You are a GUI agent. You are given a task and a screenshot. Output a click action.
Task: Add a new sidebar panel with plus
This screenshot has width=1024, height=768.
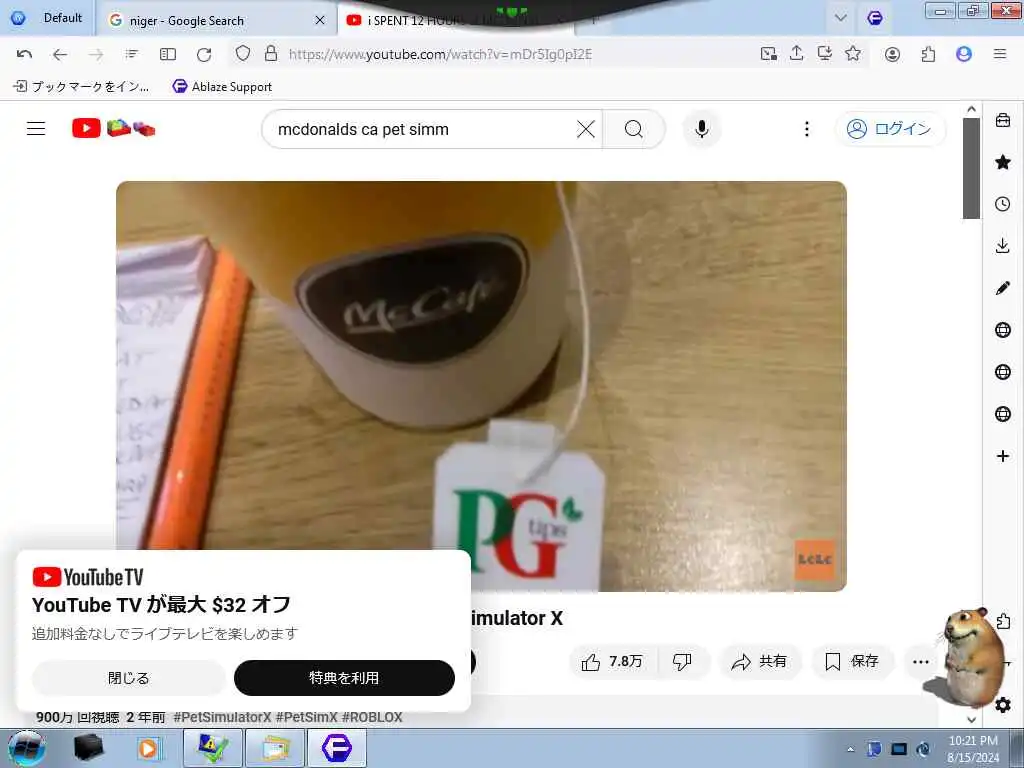1003,456
